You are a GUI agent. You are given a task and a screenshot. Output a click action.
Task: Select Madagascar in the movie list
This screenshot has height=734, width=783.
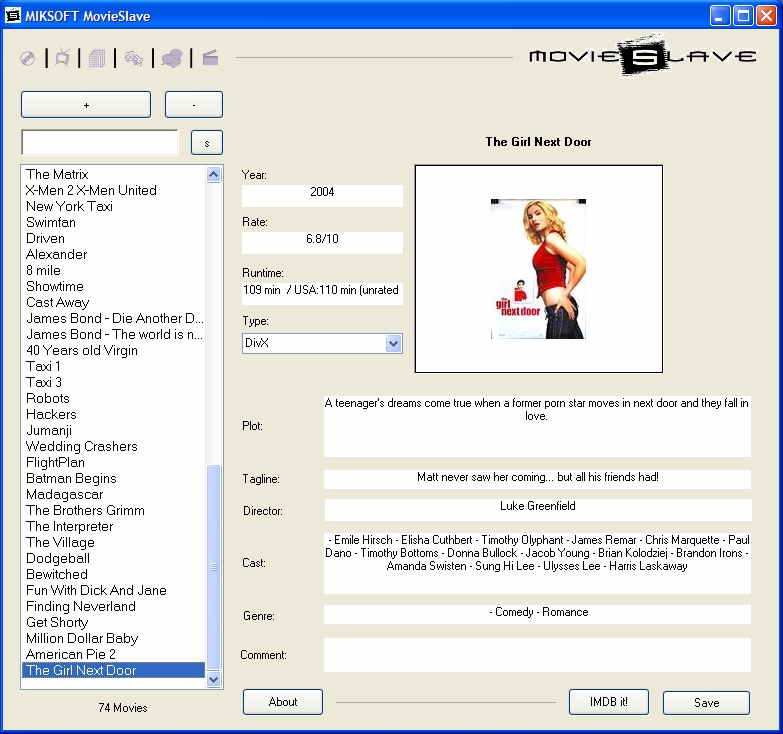114,494
